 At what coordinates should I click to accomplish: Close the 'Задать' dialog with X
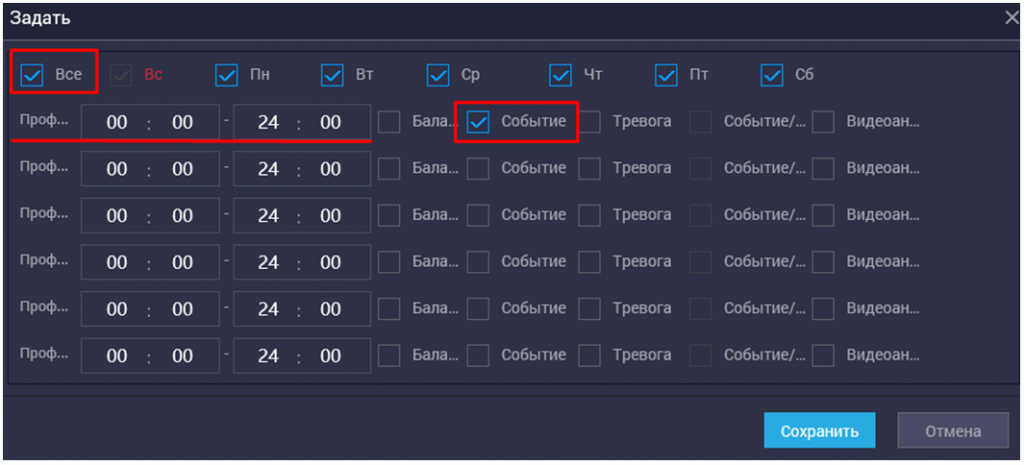pos(1012,18)
